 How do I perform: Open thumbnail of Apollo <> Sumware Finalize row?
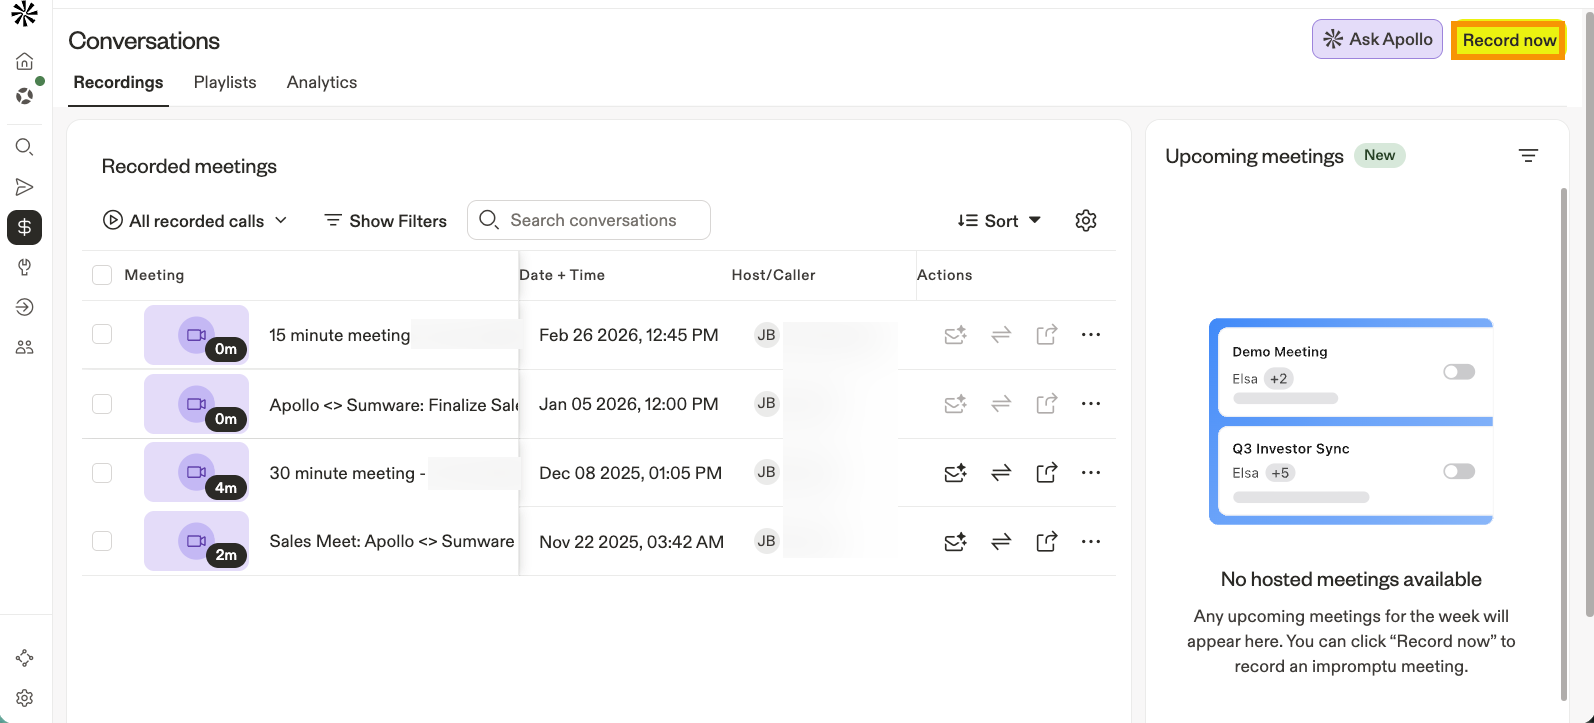point(196,404)
